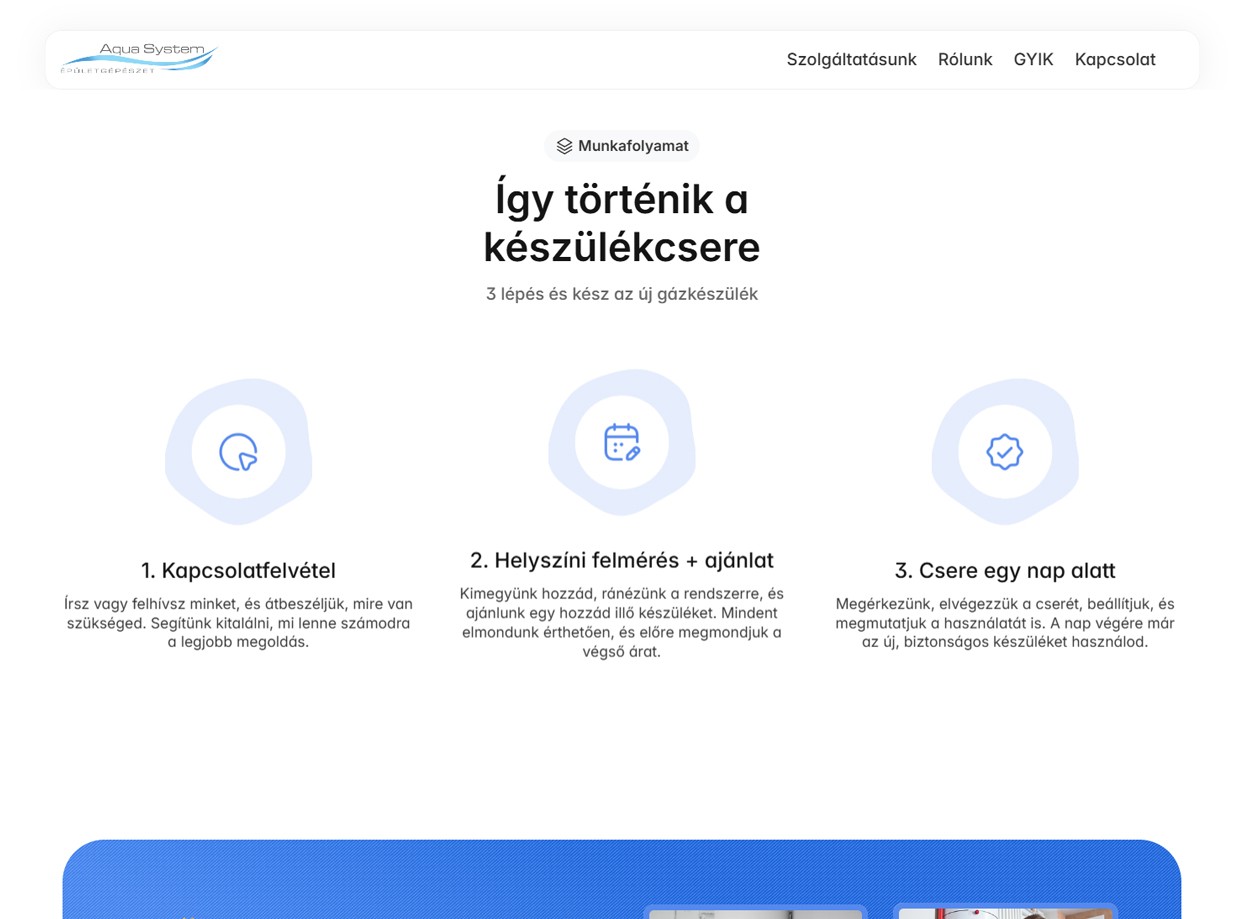Select the cursor-click icon above Kapcsolatfelvétel
1244x919 pixels.
point(238,451)
